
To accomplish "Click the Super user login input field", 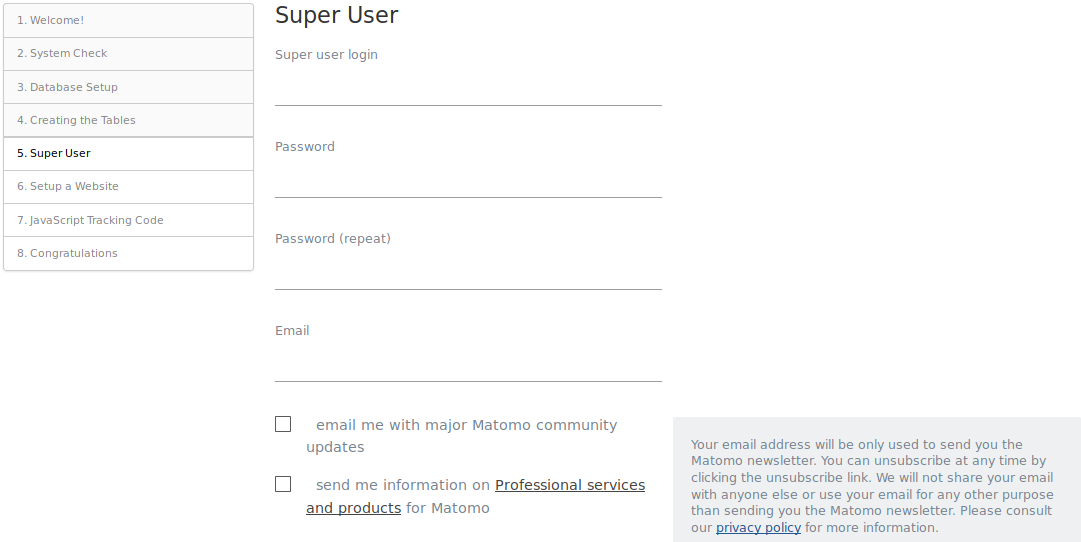I will pyautogui.click(x=468, y=88).
